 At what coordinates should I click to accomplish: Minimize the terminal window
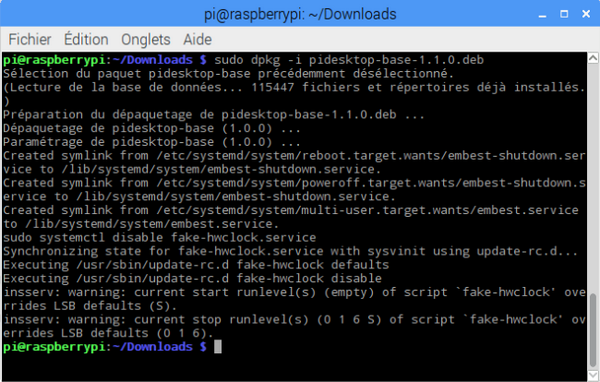[x=542, y=15]
